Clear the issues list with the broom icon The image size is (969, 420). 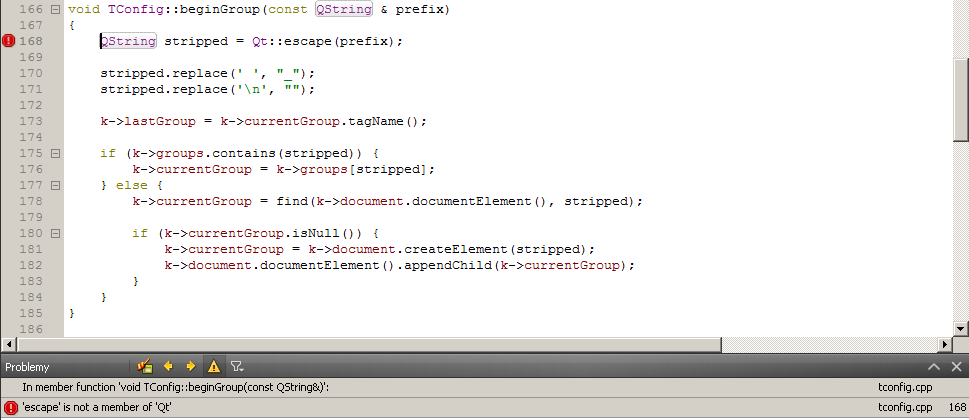click(145, 366)
